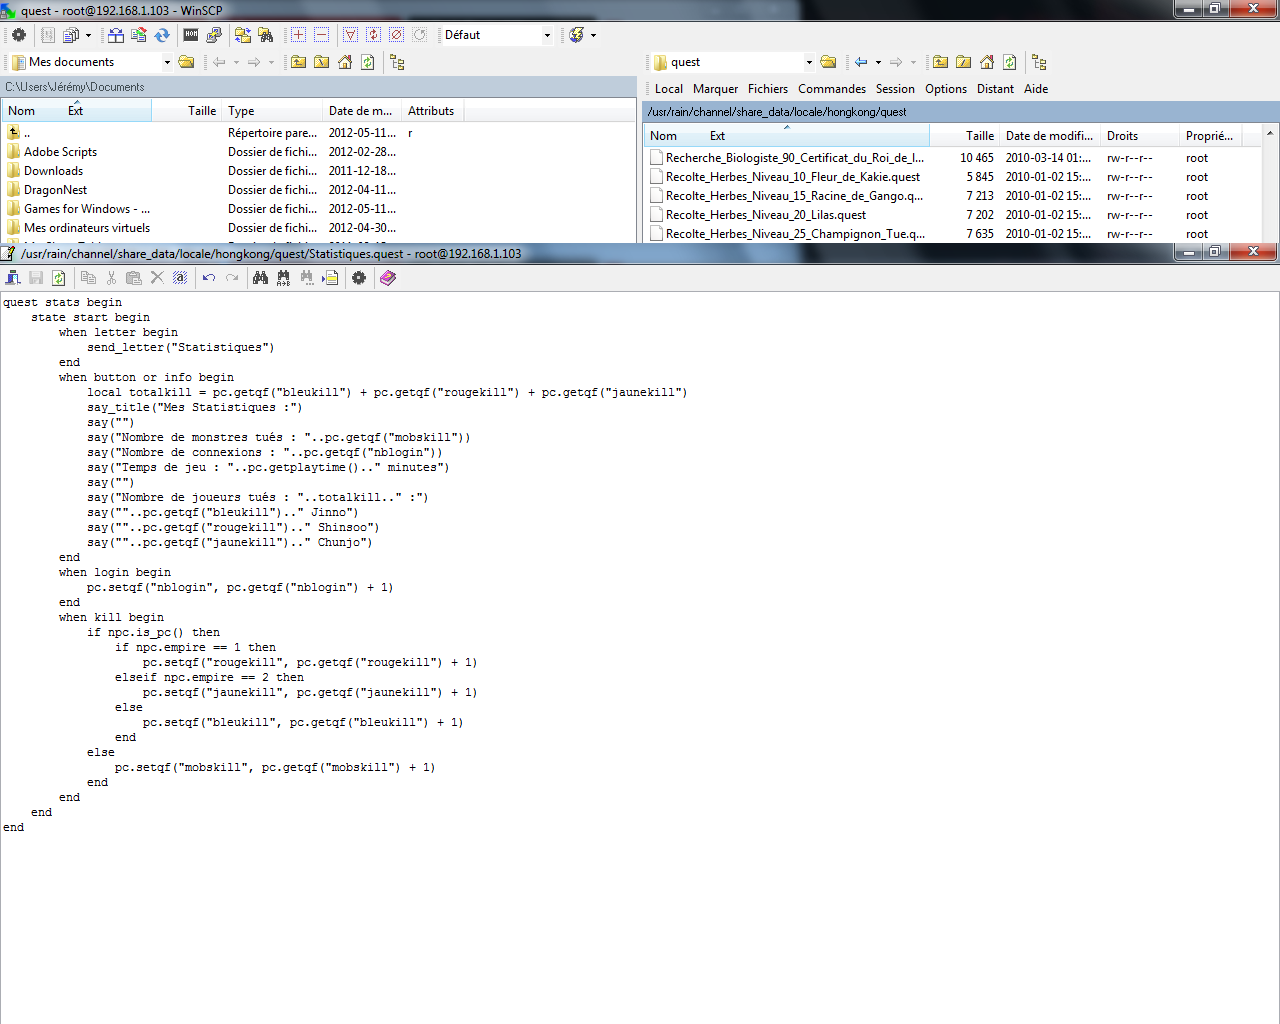
Task: Click the Find binoculars icon in editor
Action: pyautogui.click(x=260, y=278)
